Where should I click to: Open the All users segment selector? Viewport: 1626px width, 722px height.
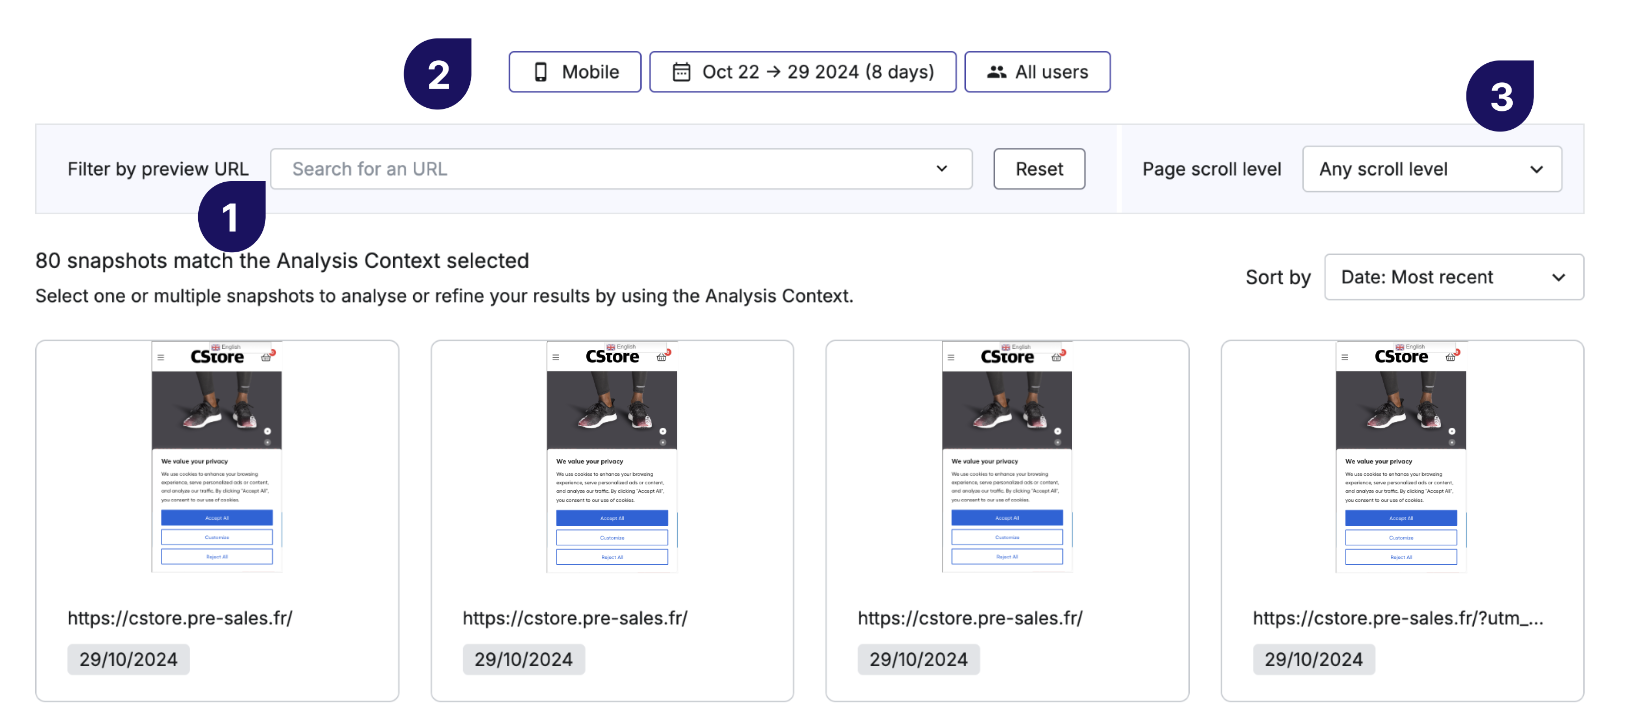tap(1037, 72)
